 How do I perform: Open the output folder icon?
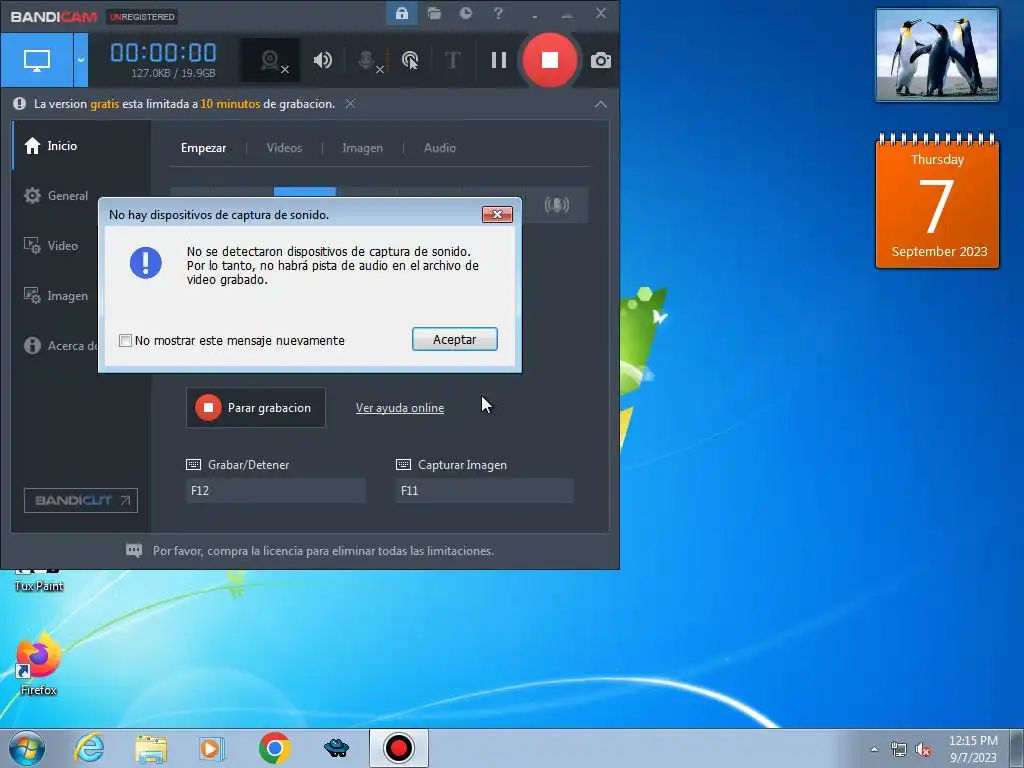(434, 14)
